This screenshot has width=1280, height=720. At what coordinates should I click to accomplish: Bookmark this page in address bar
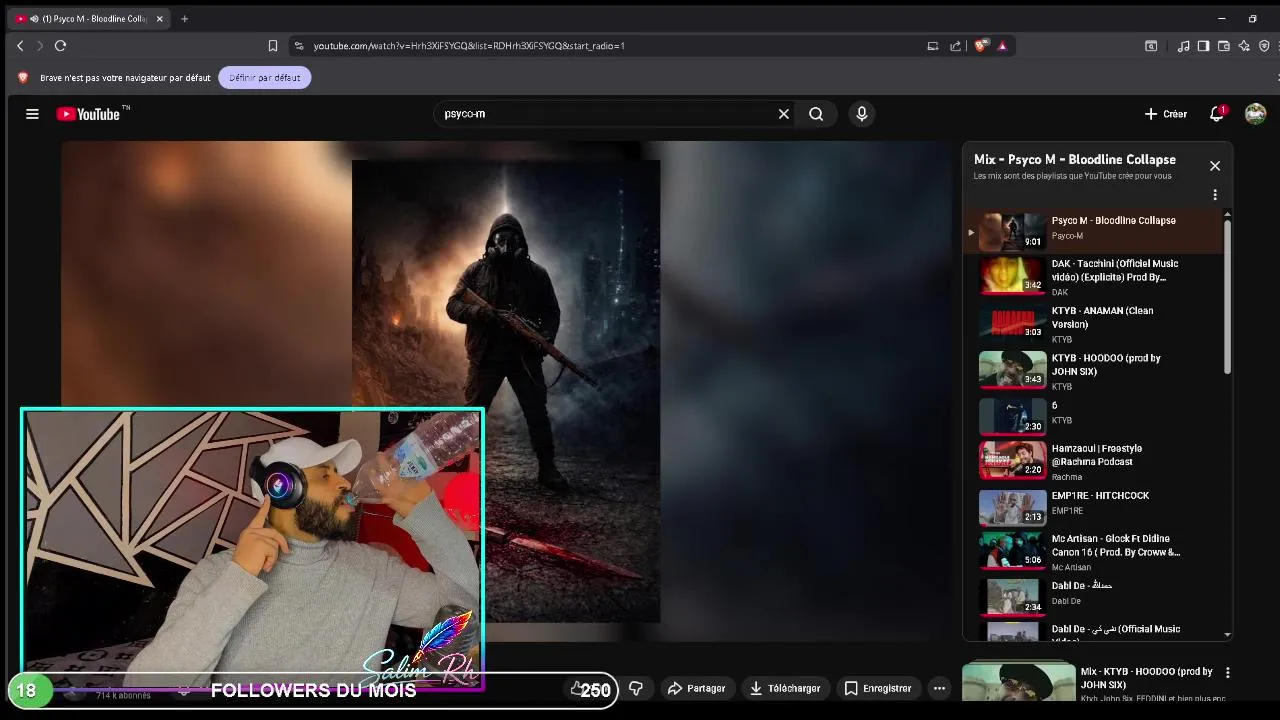point(272,46)
